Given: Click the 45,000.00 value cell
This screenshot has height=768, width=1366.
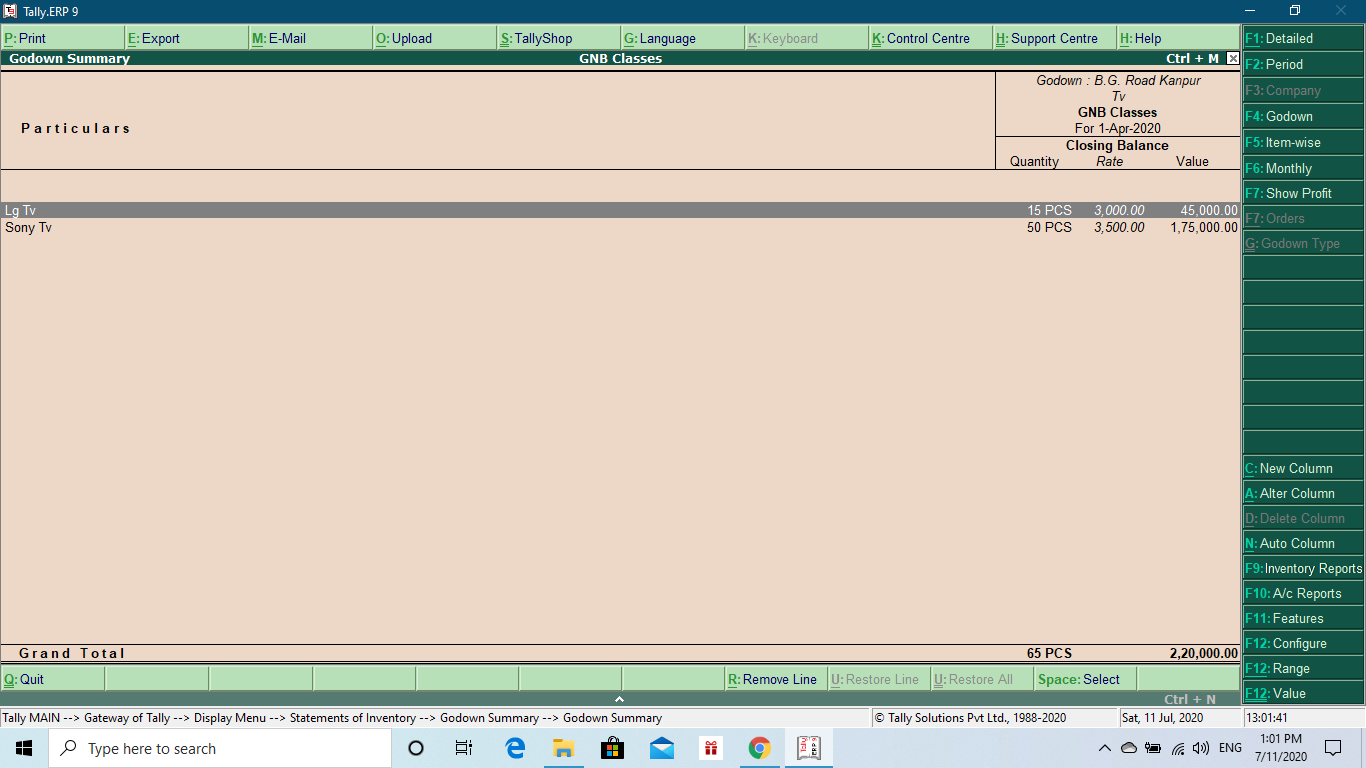Looking at the screenshot, I should pyautogui.click(x=1209, y=210).
